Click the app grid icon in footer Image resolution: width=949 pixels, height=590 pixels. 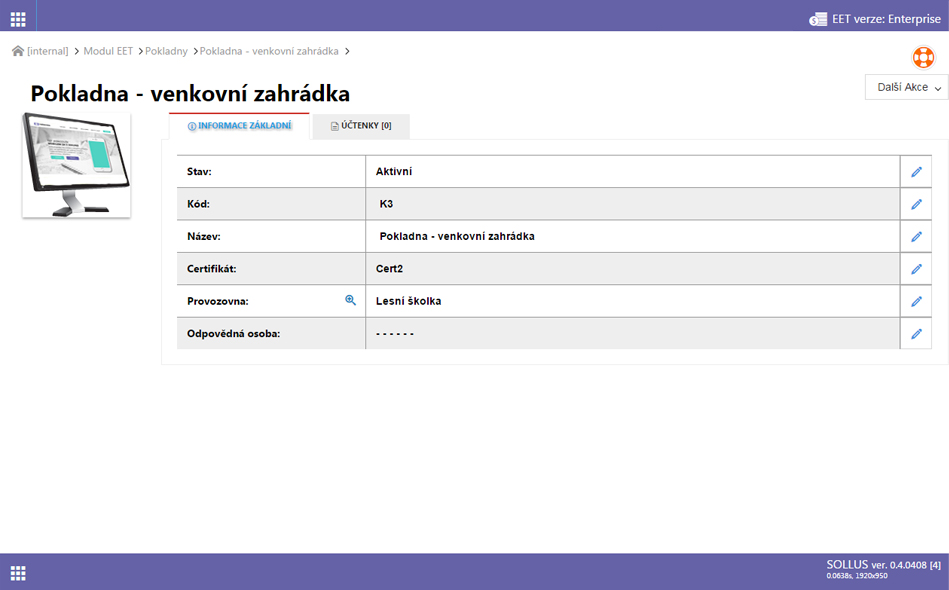[18, 573]
